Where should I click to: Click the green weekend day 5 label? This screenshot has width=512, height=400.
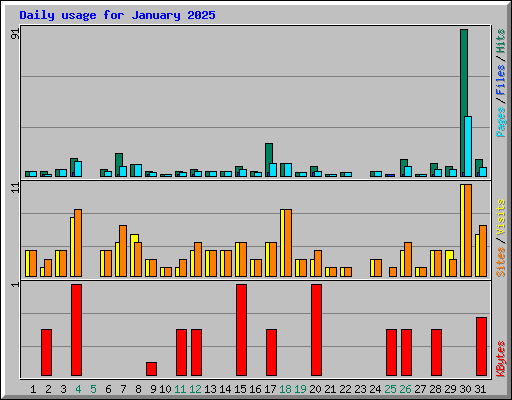(x=93, y=389)
